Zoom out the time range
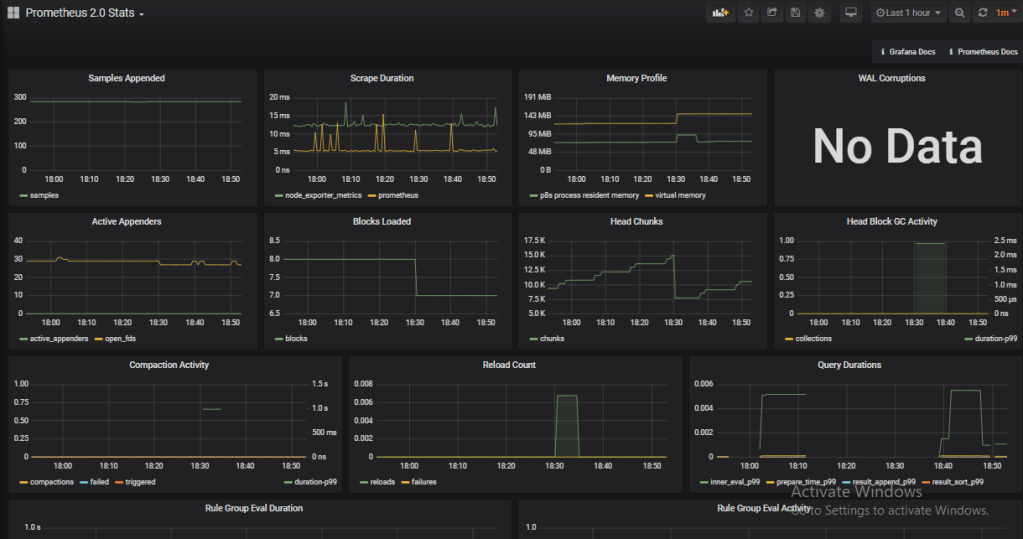Screen dimensions: 1023x539 coord(960,13)
